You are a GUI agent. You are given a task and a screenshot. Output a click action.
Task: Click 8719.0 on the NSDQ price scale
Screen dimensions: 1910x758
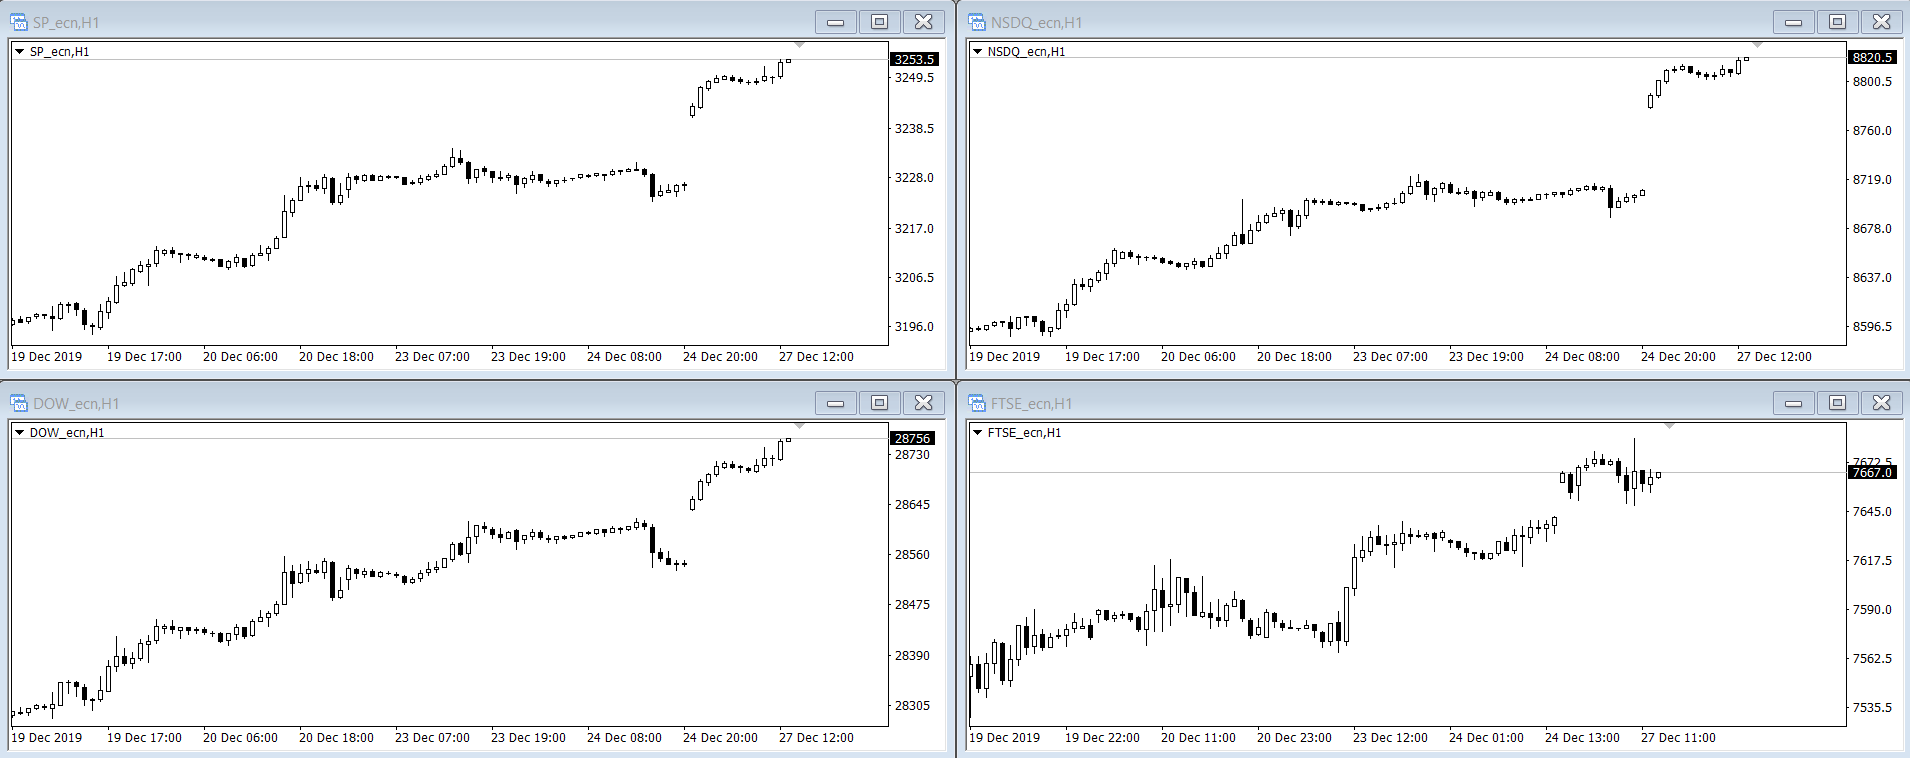1872,180
